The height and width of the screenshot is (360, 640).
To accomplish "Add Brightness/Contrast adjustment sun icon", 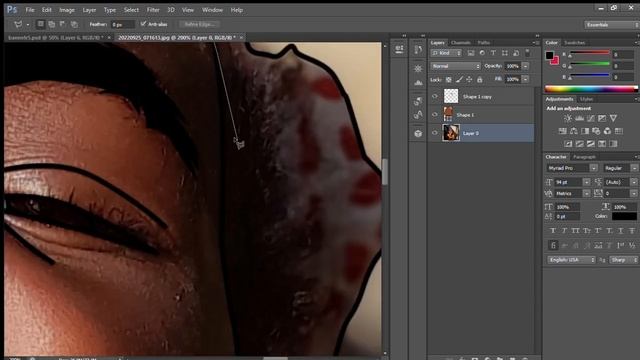I will tap(568, 118).
